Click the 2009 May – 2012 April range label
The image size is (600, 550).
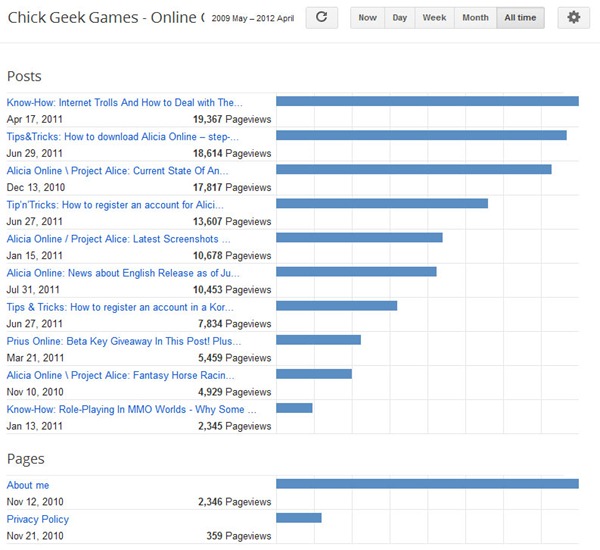point(253,18)
